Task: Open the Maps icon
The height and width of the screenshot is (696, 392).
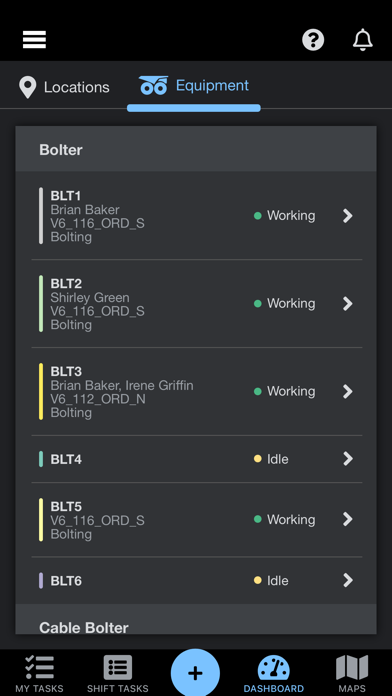Action: click(x=352, y=667)
